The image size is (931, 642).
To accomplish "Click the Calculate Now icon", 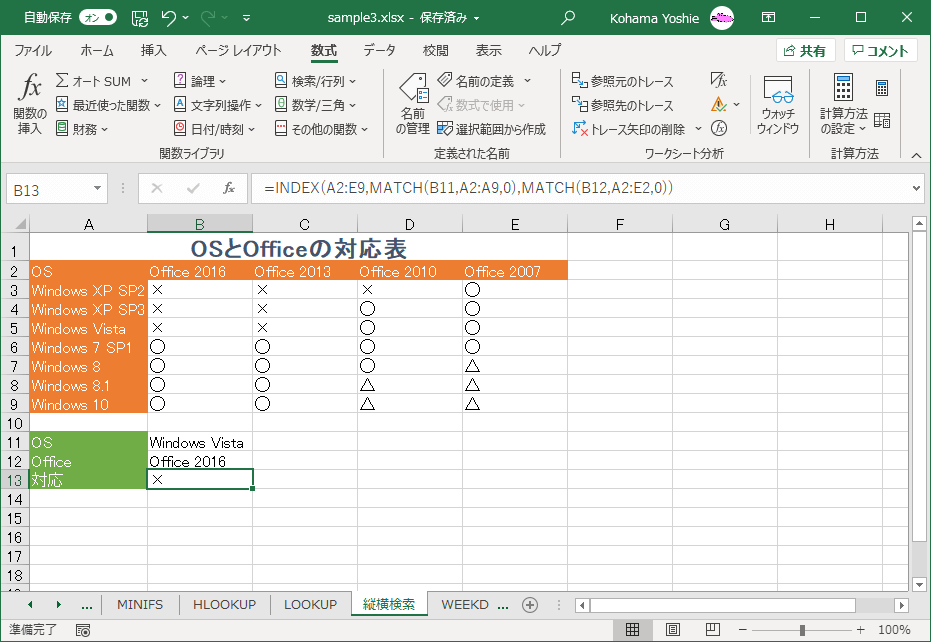I will [x=882, y=88].
